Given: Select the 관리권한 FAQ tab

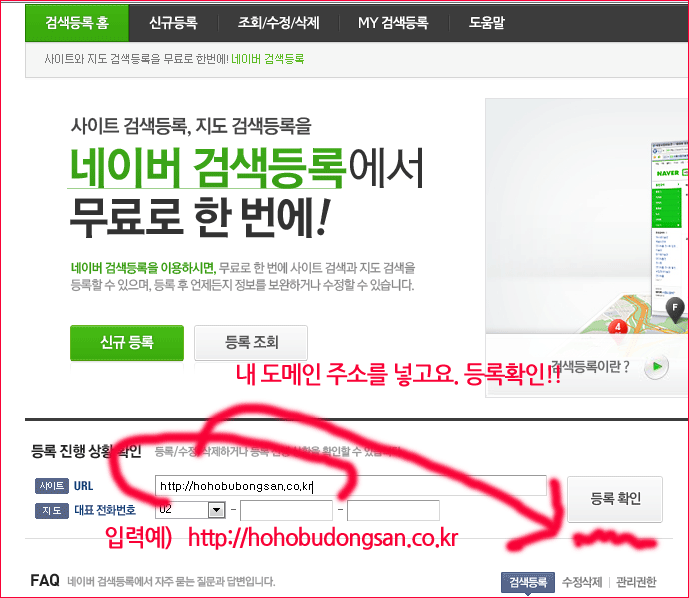Looking at the screenshot, I should pos(636,582).
